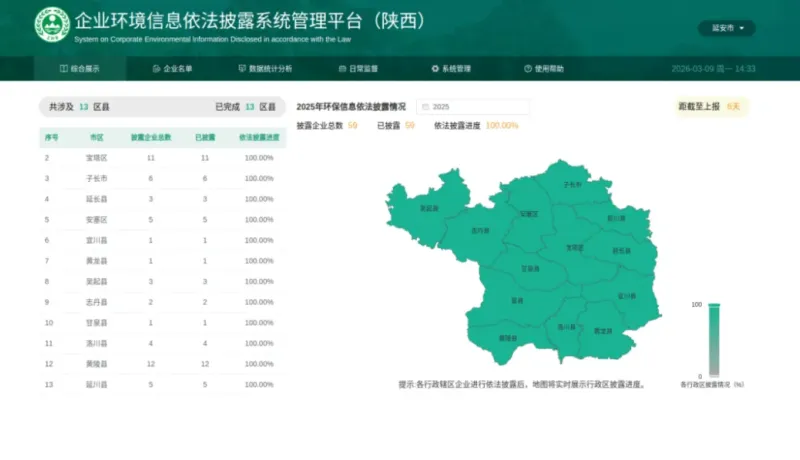Click the 日常监督 menu icon
The width and height of the screenshot is (800, 460).
342,69
